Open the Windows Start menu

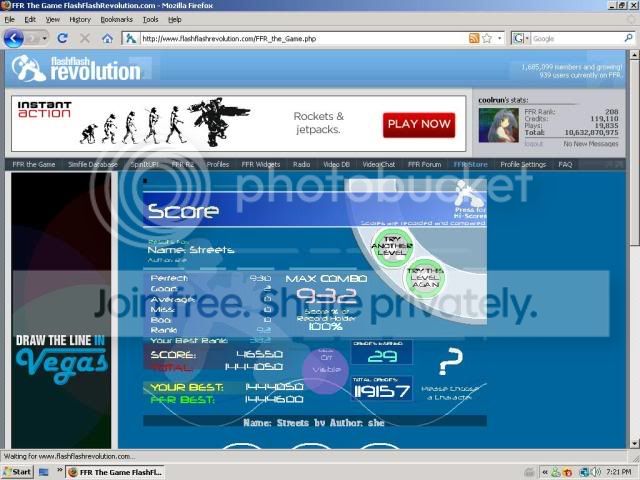pyautogui.click(x=17, y=471)
